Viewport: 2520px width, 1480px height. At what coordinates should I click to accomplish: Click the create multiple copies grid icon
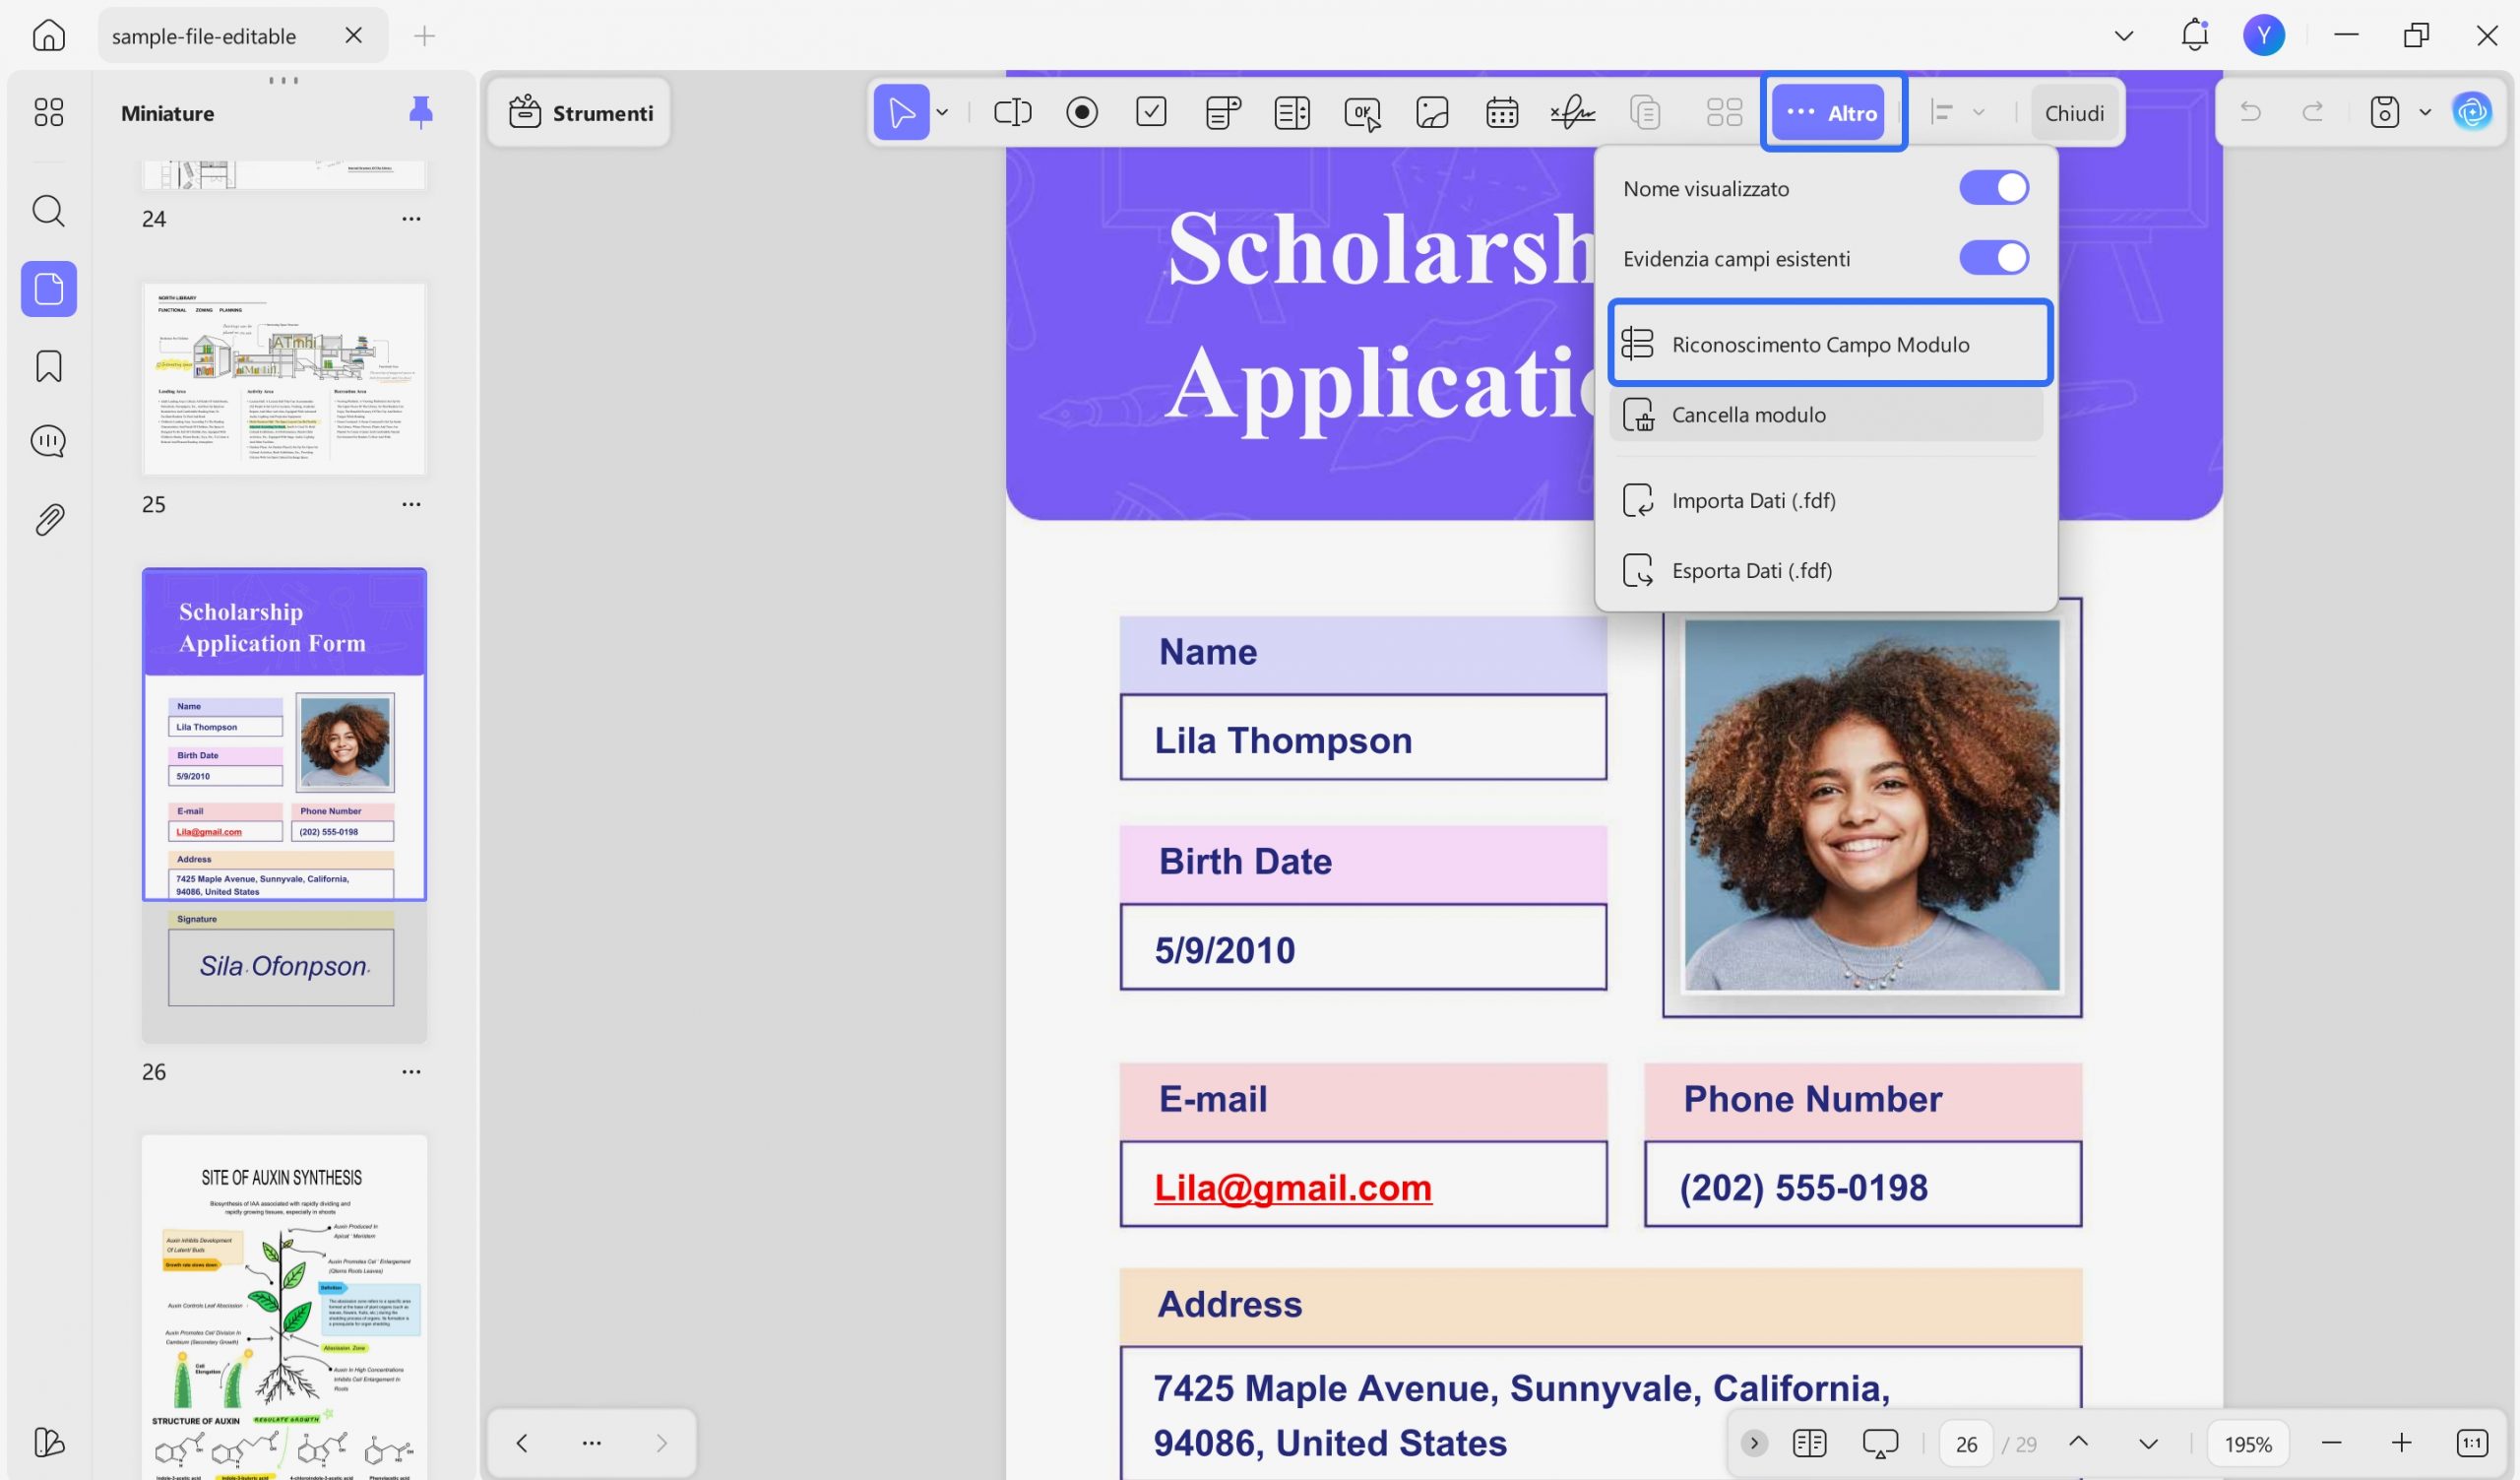coord(1724,112)
